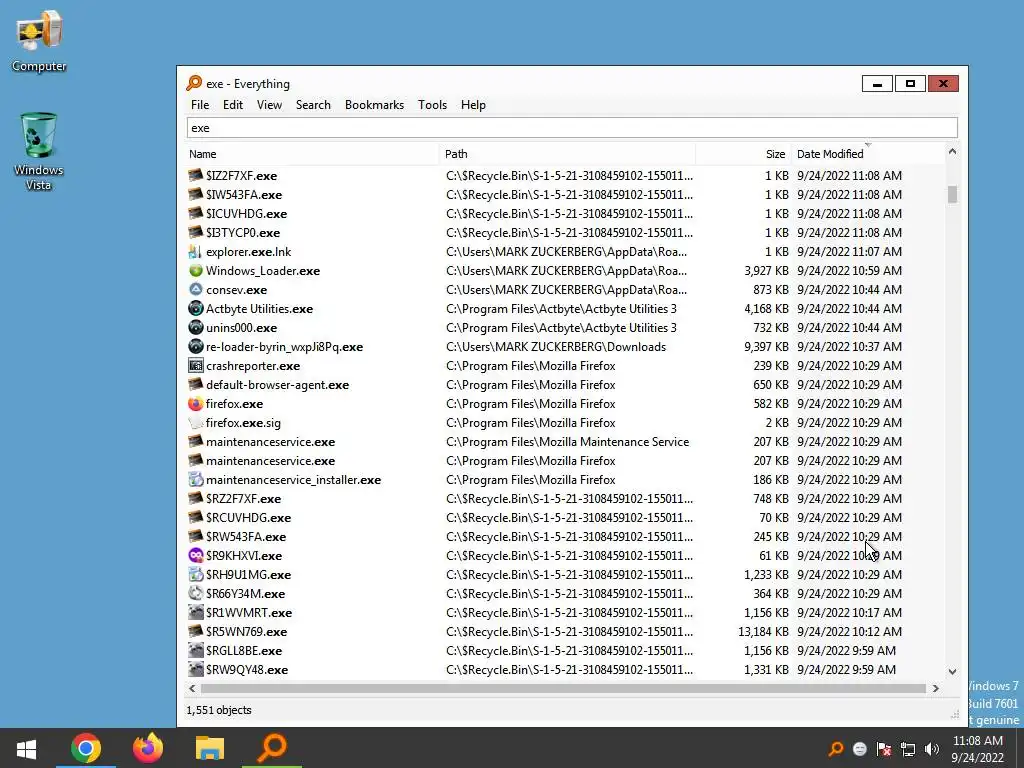
Task: Open the File menu
Action: (x=200, y=104)
